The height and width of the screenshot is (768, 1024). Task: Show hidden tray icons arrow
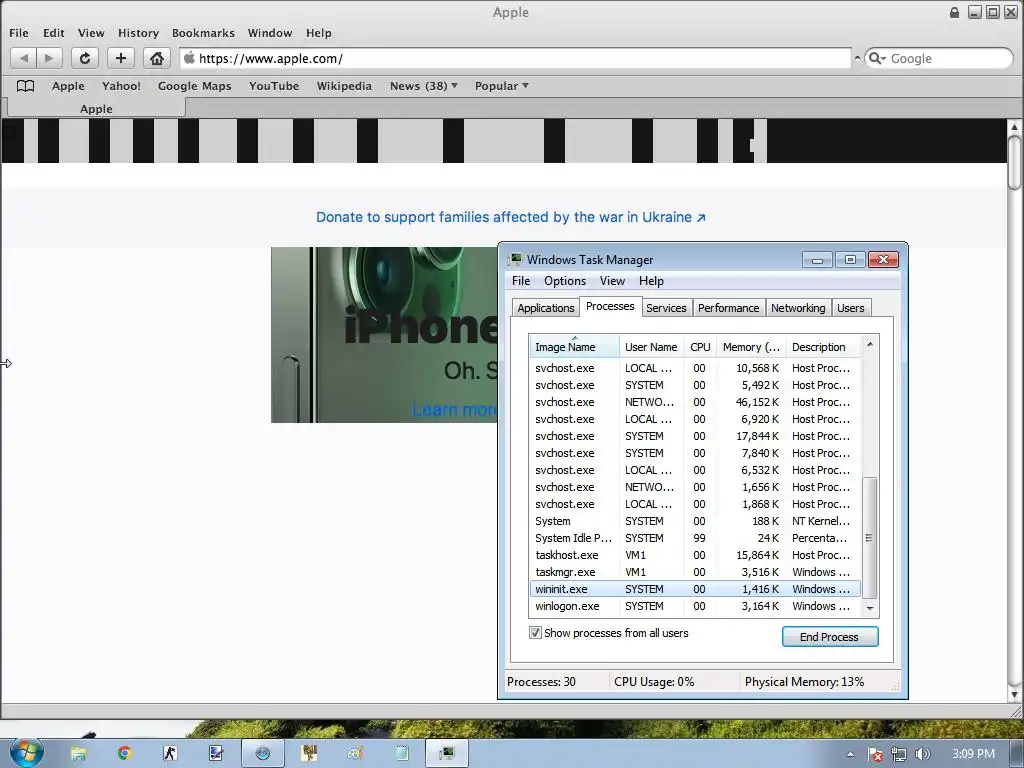coord(850,754)
